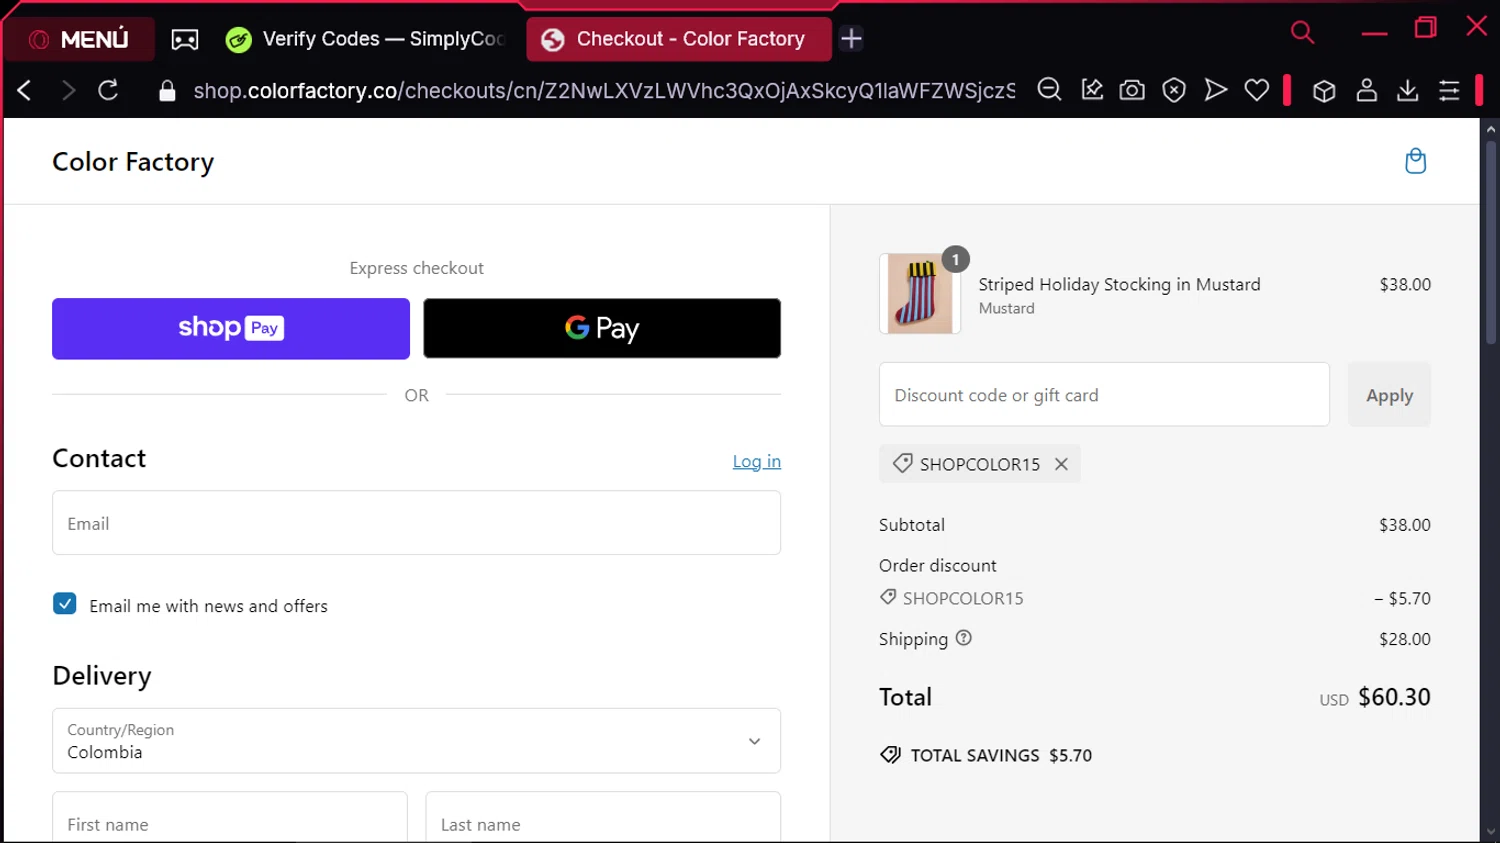Click scrollbar up arrow
This screenshot has width=1500, height=843.
(1490, 129)
